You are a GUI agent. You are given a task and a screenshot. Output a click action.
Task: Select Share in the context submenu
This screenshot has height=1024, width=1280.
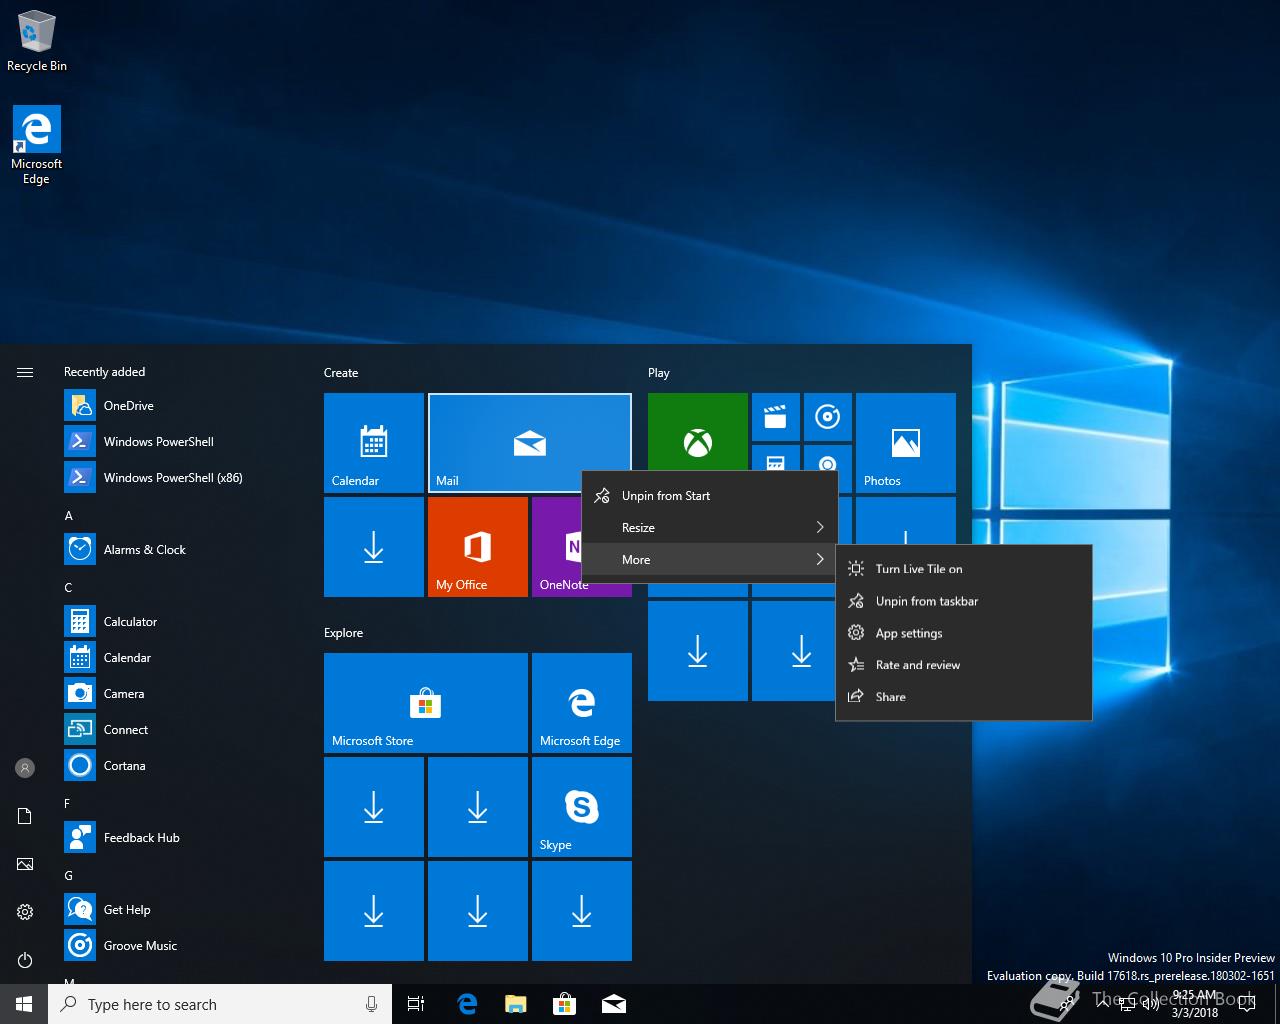tap(964, 697)
